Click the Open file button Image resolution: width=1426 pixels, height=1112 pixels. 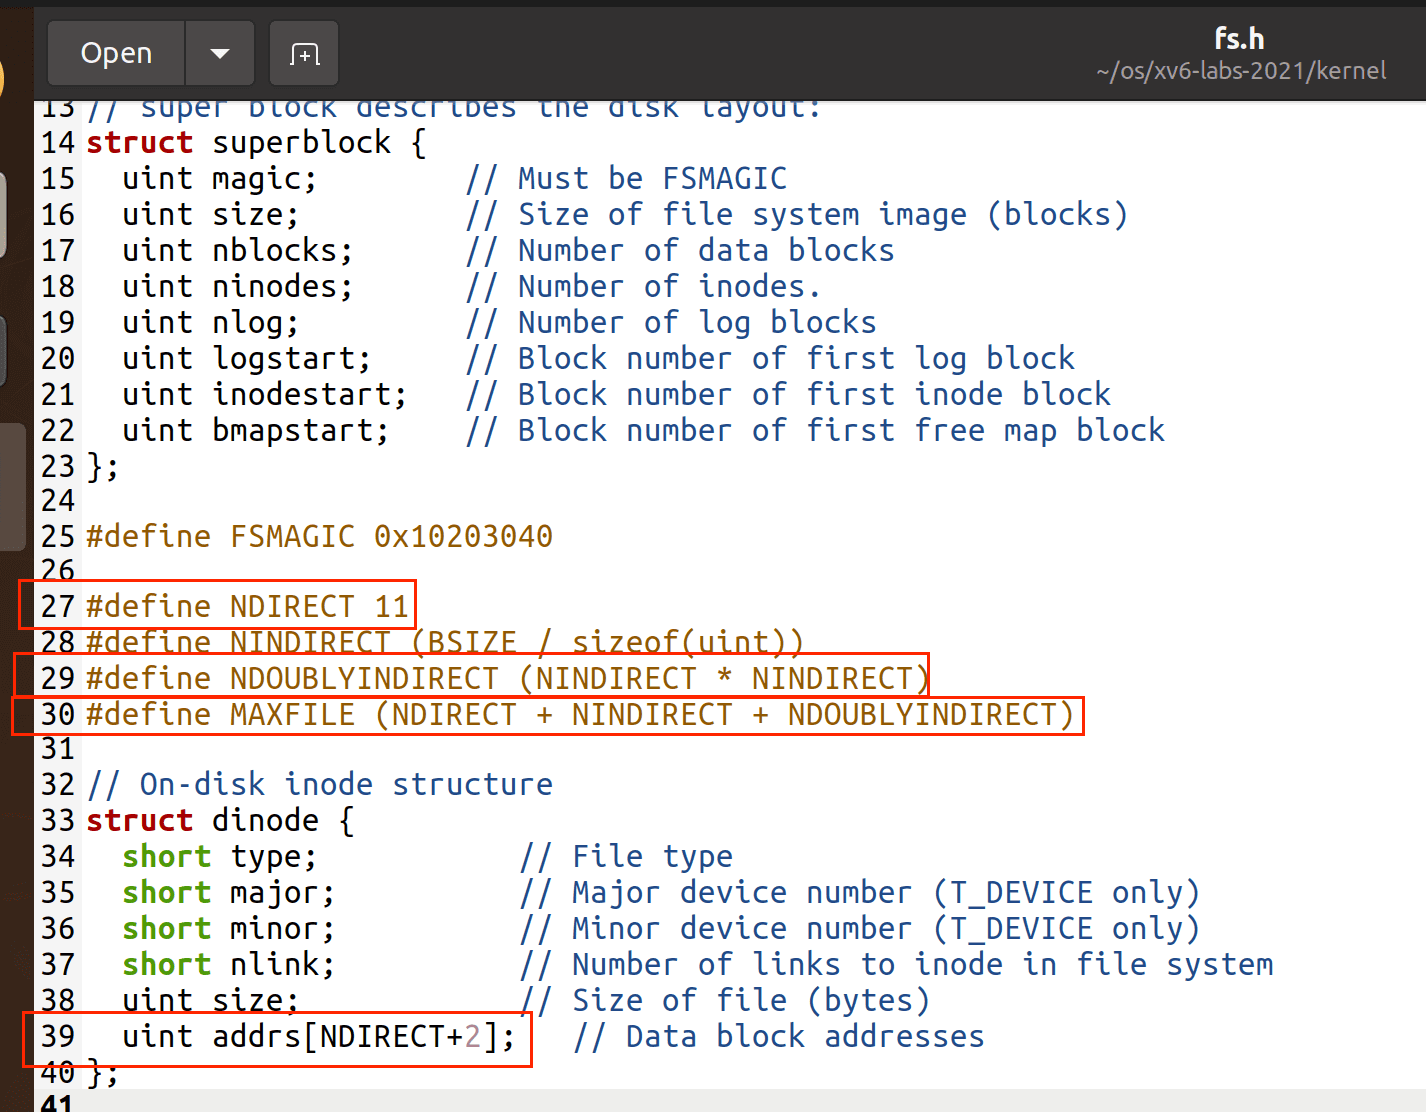pos(116,53)
